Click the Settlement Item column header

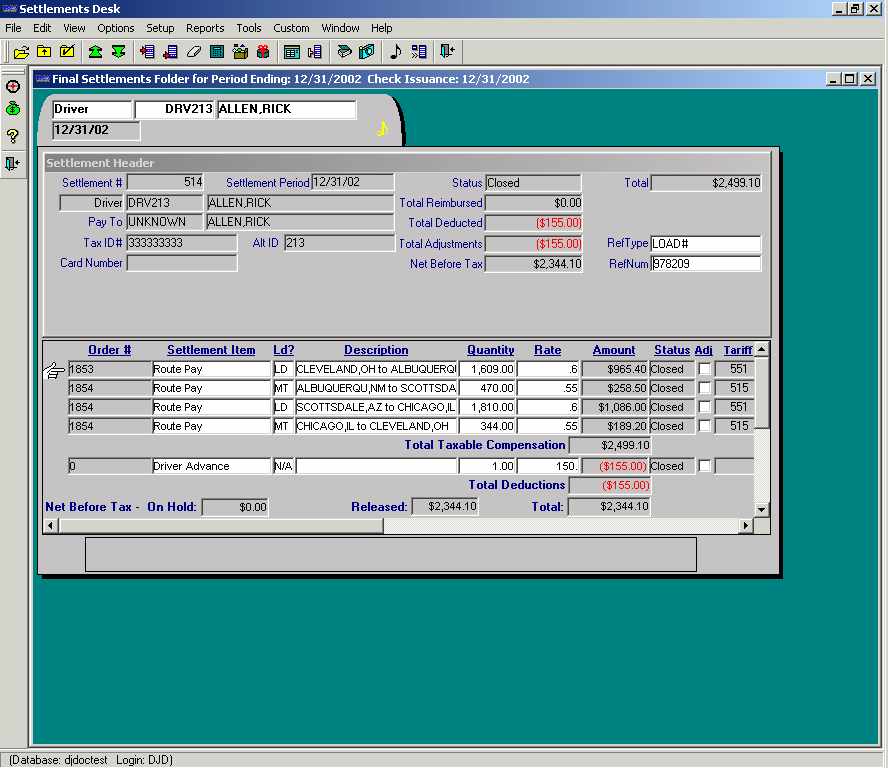pyautogui.click(x=211, y=350)
